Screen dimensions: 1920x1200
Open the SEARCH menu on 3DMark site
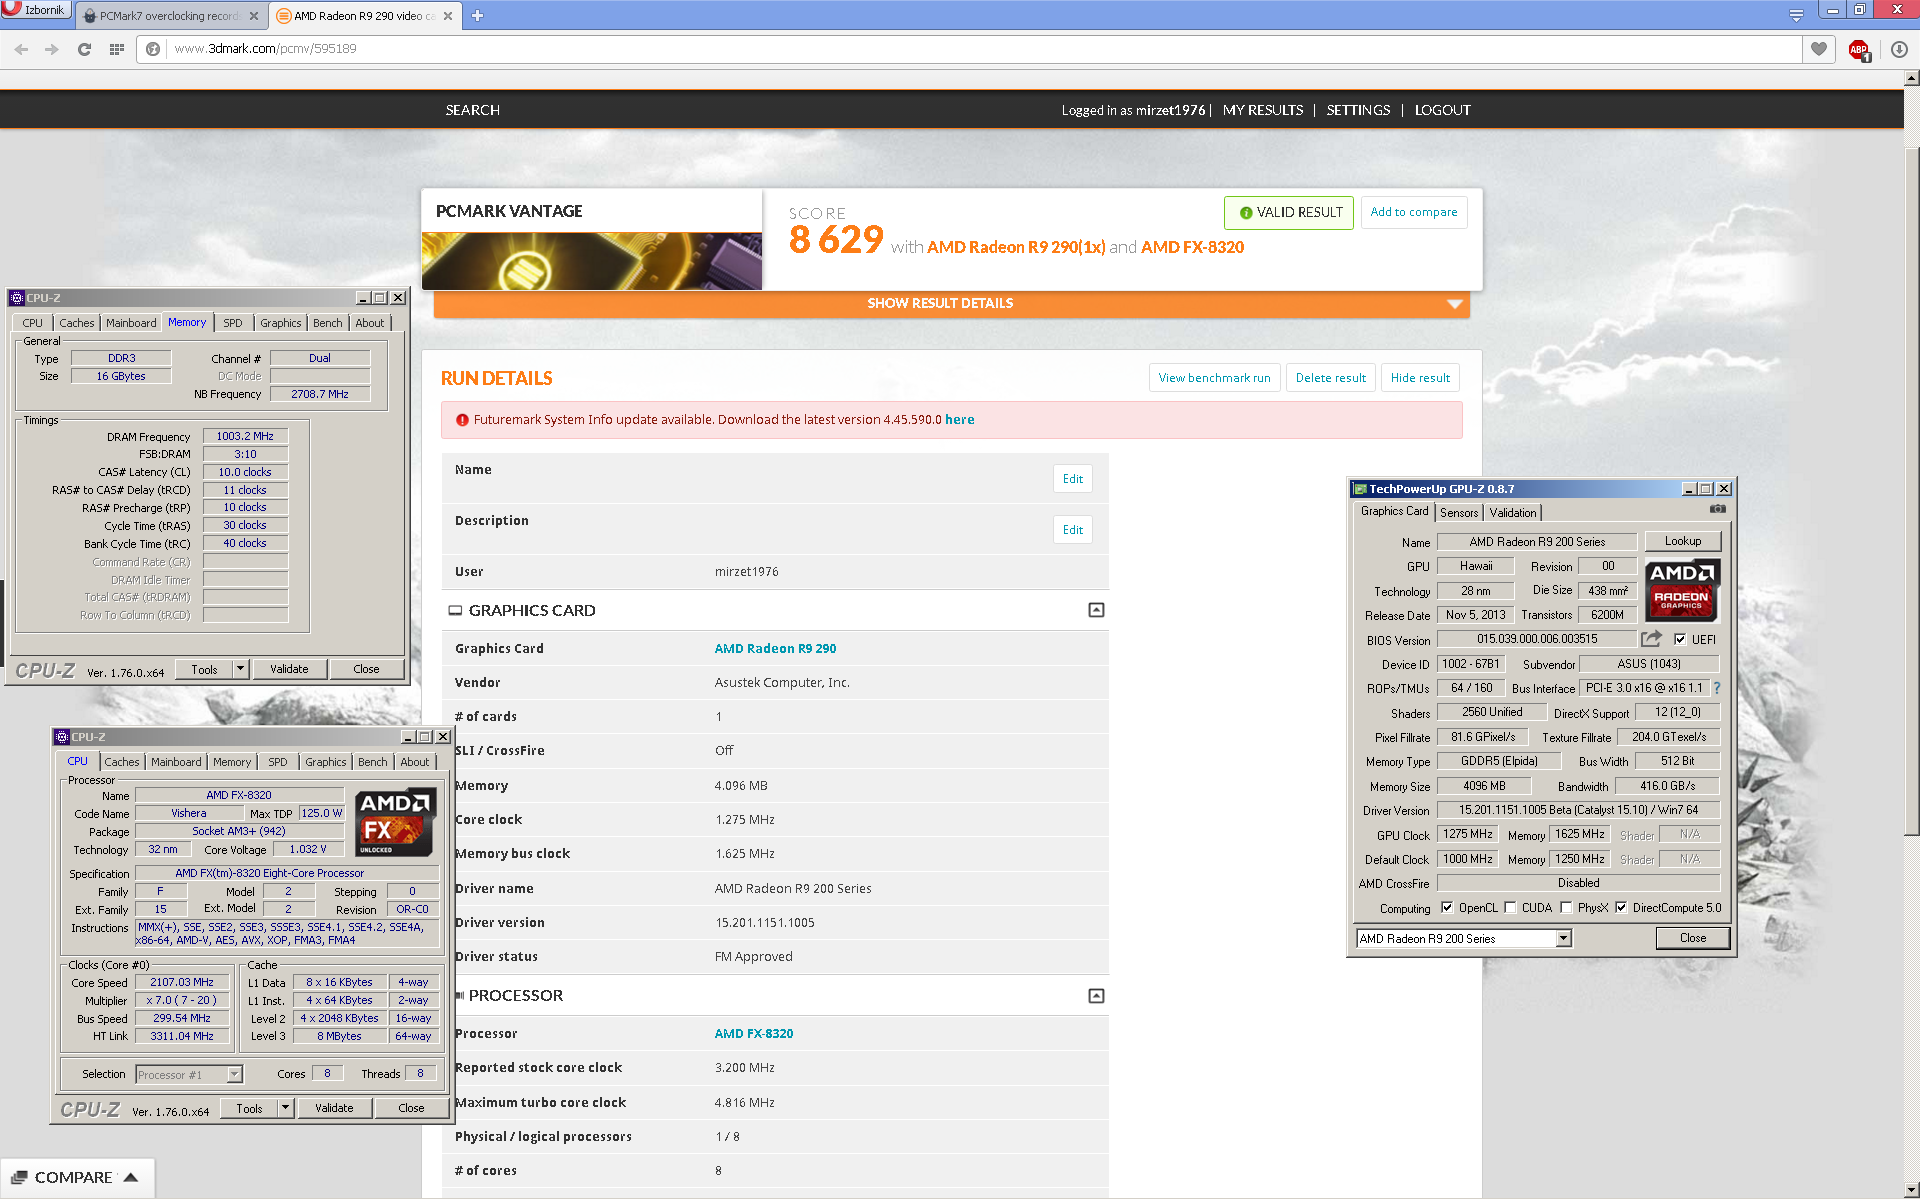click(x=473, y=110)
